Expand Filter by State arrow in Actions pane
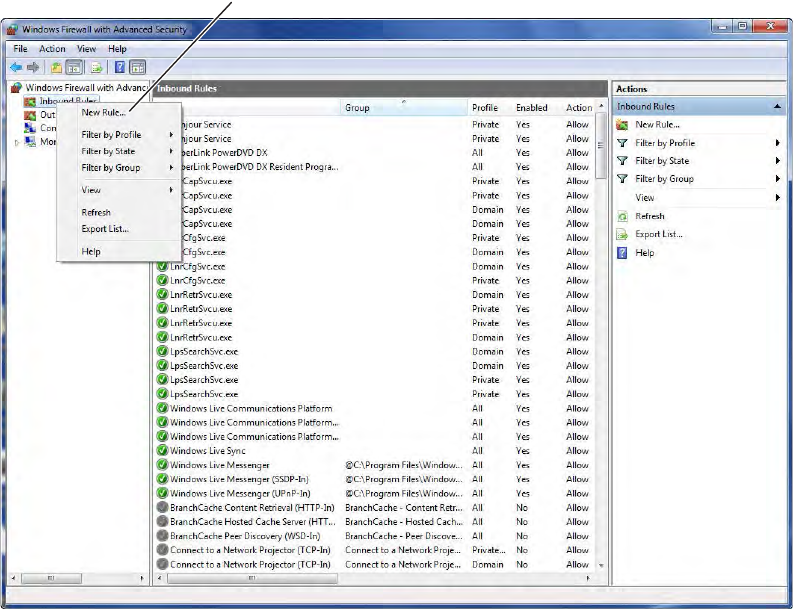Image resolution: width=793 pixels, height=609 pixels. coord(777,161)
